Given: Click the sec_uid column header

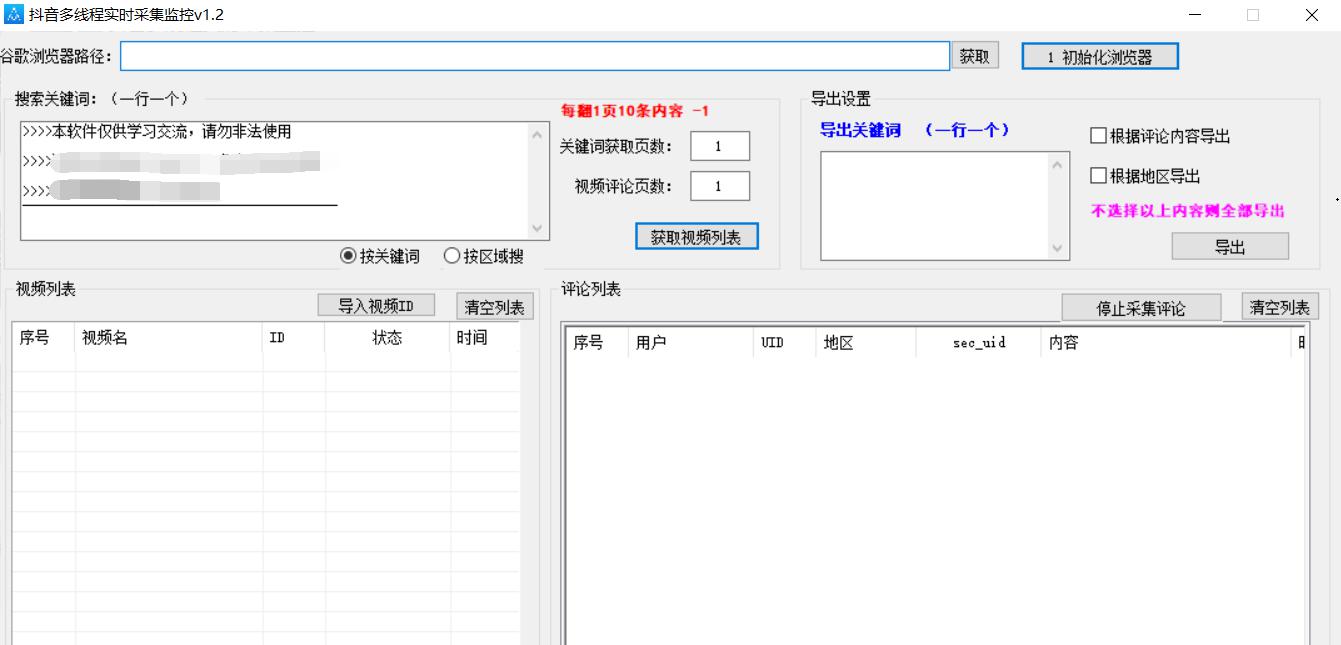Looking at the screenshot, I should click(x=978, y=343).
